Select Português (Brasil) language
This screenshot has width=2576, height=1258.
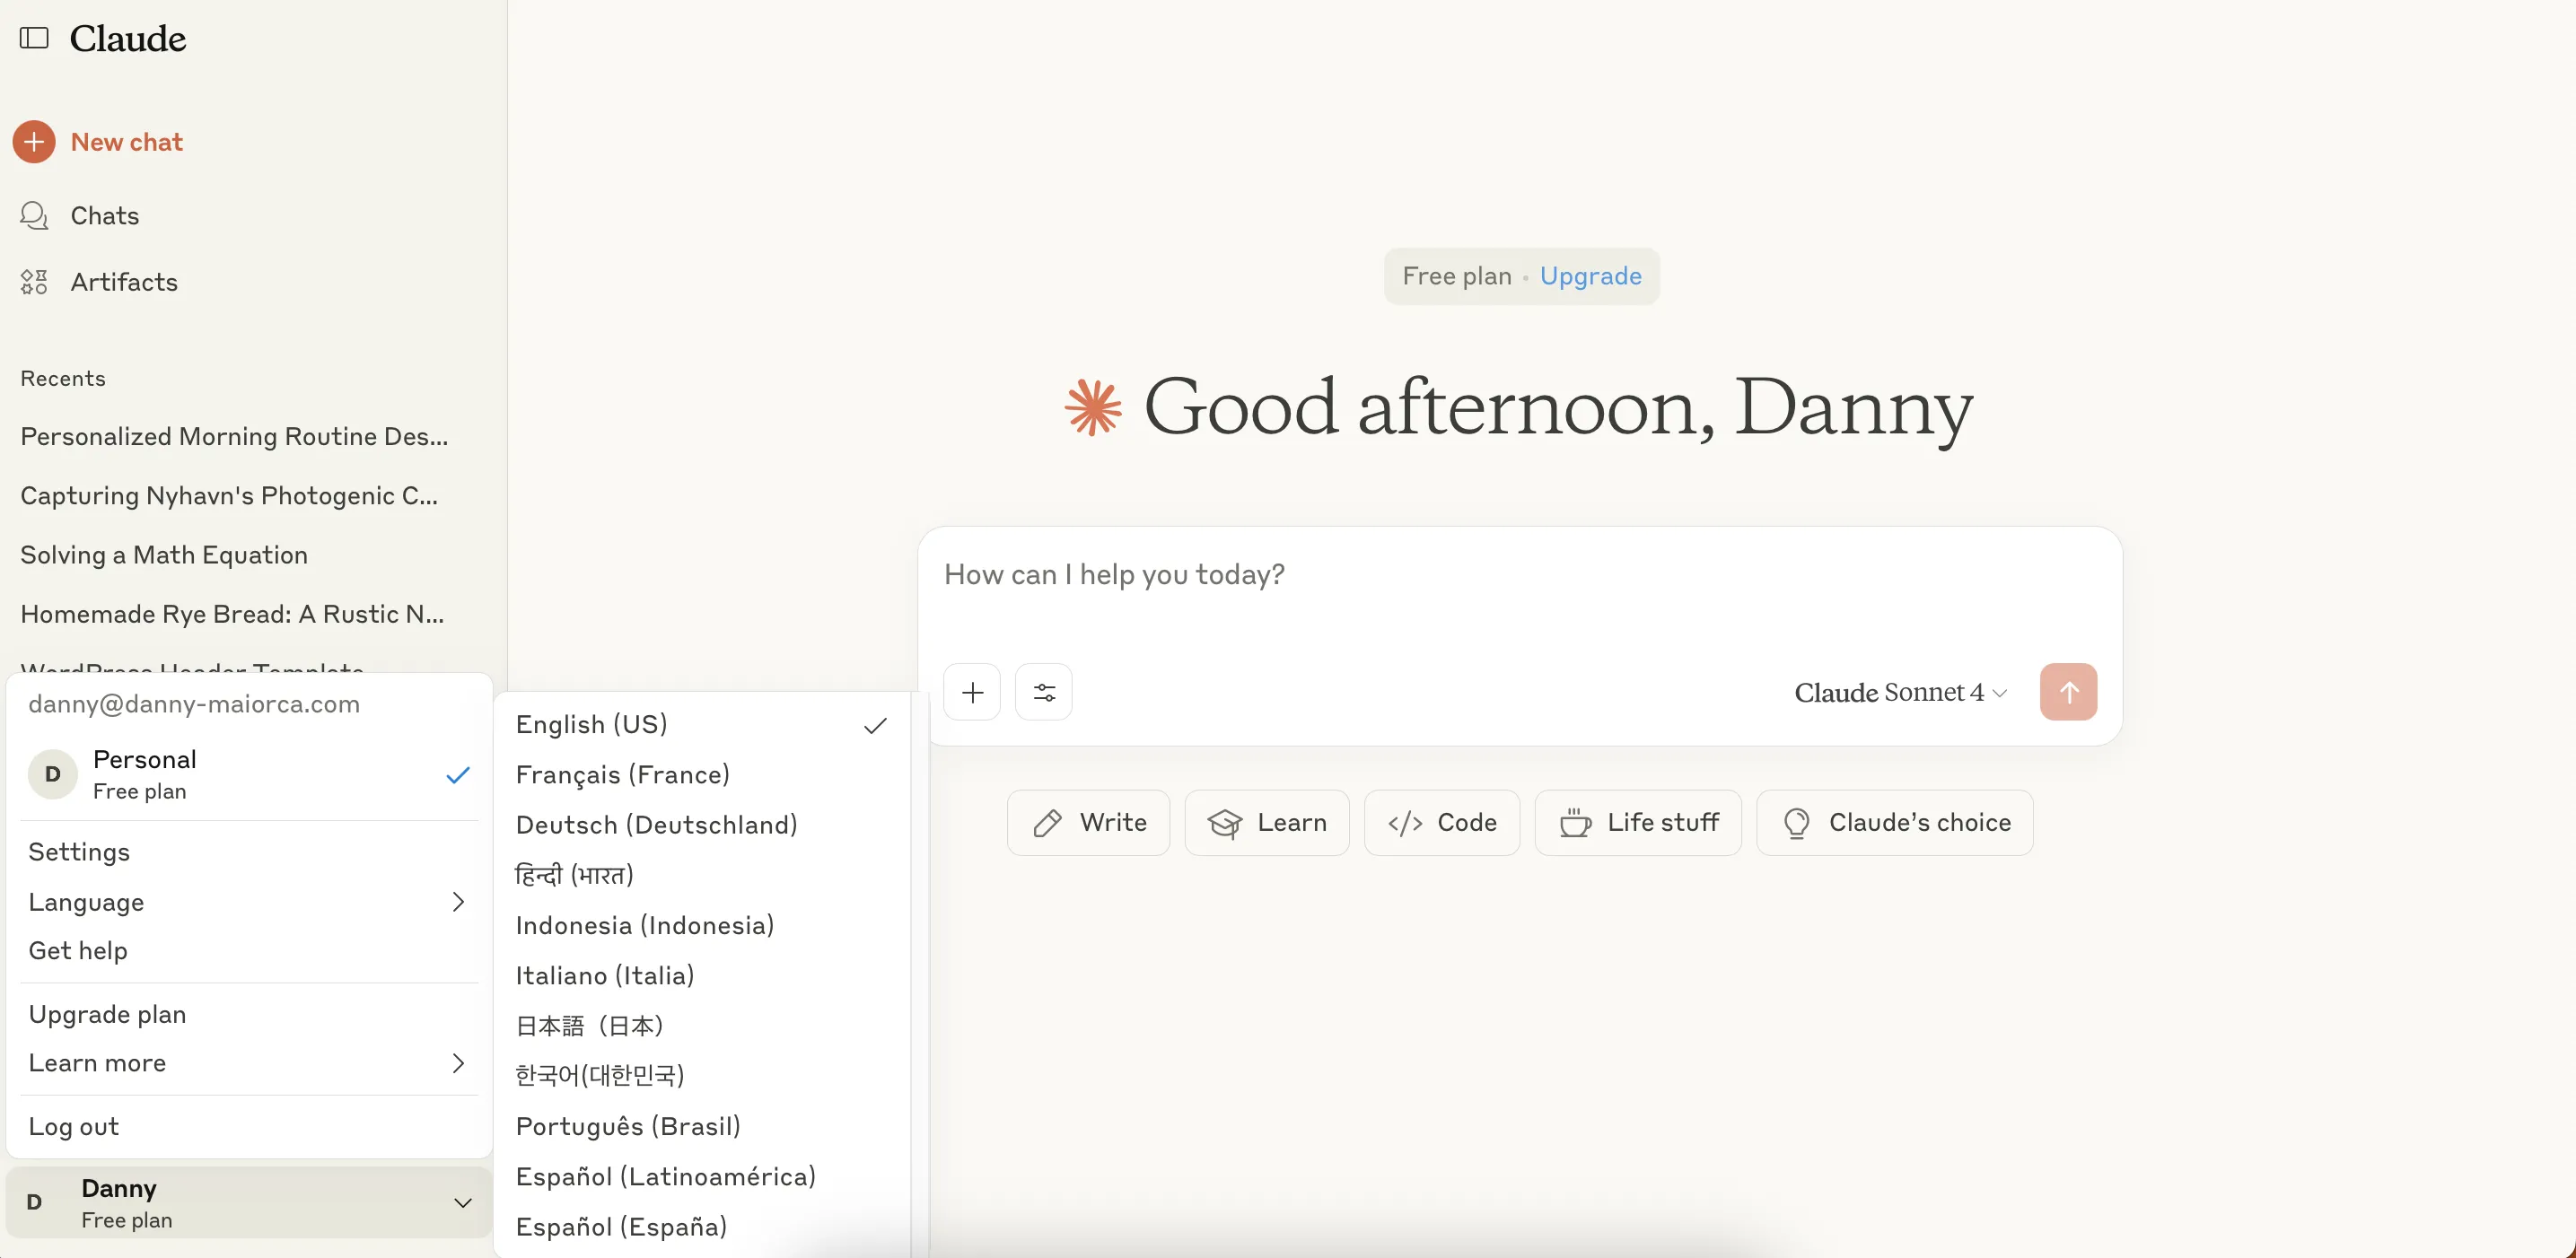click(x=702, y=1127)
